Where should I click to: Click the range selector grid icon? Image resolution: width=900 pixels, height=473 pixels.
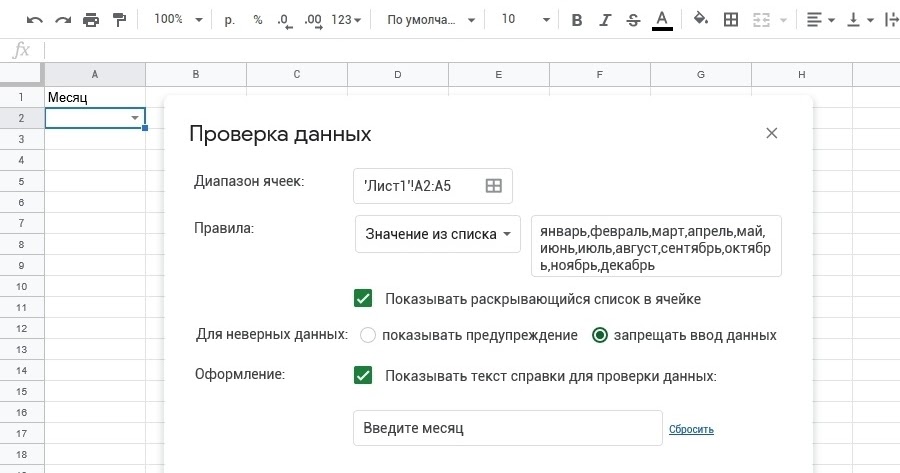[x=493, y=185]
